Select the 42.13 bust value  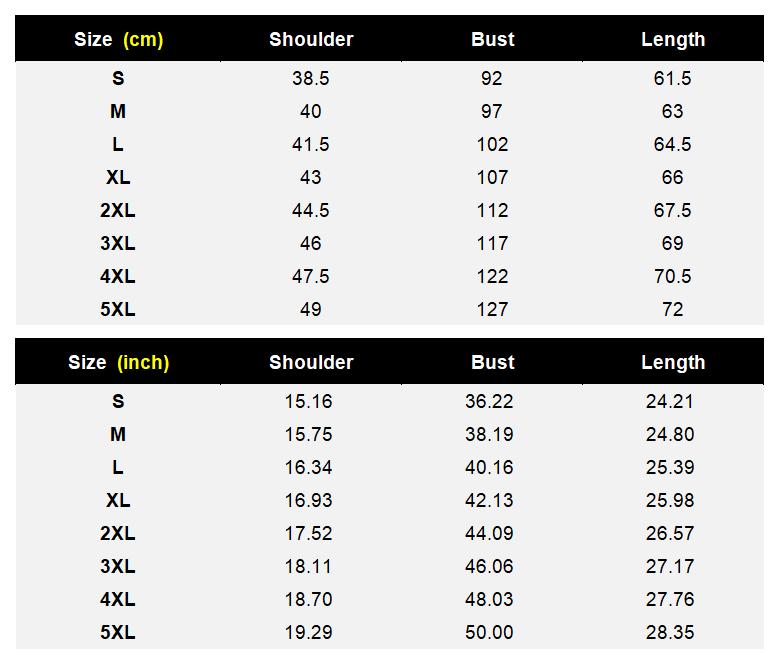[489, 501]
